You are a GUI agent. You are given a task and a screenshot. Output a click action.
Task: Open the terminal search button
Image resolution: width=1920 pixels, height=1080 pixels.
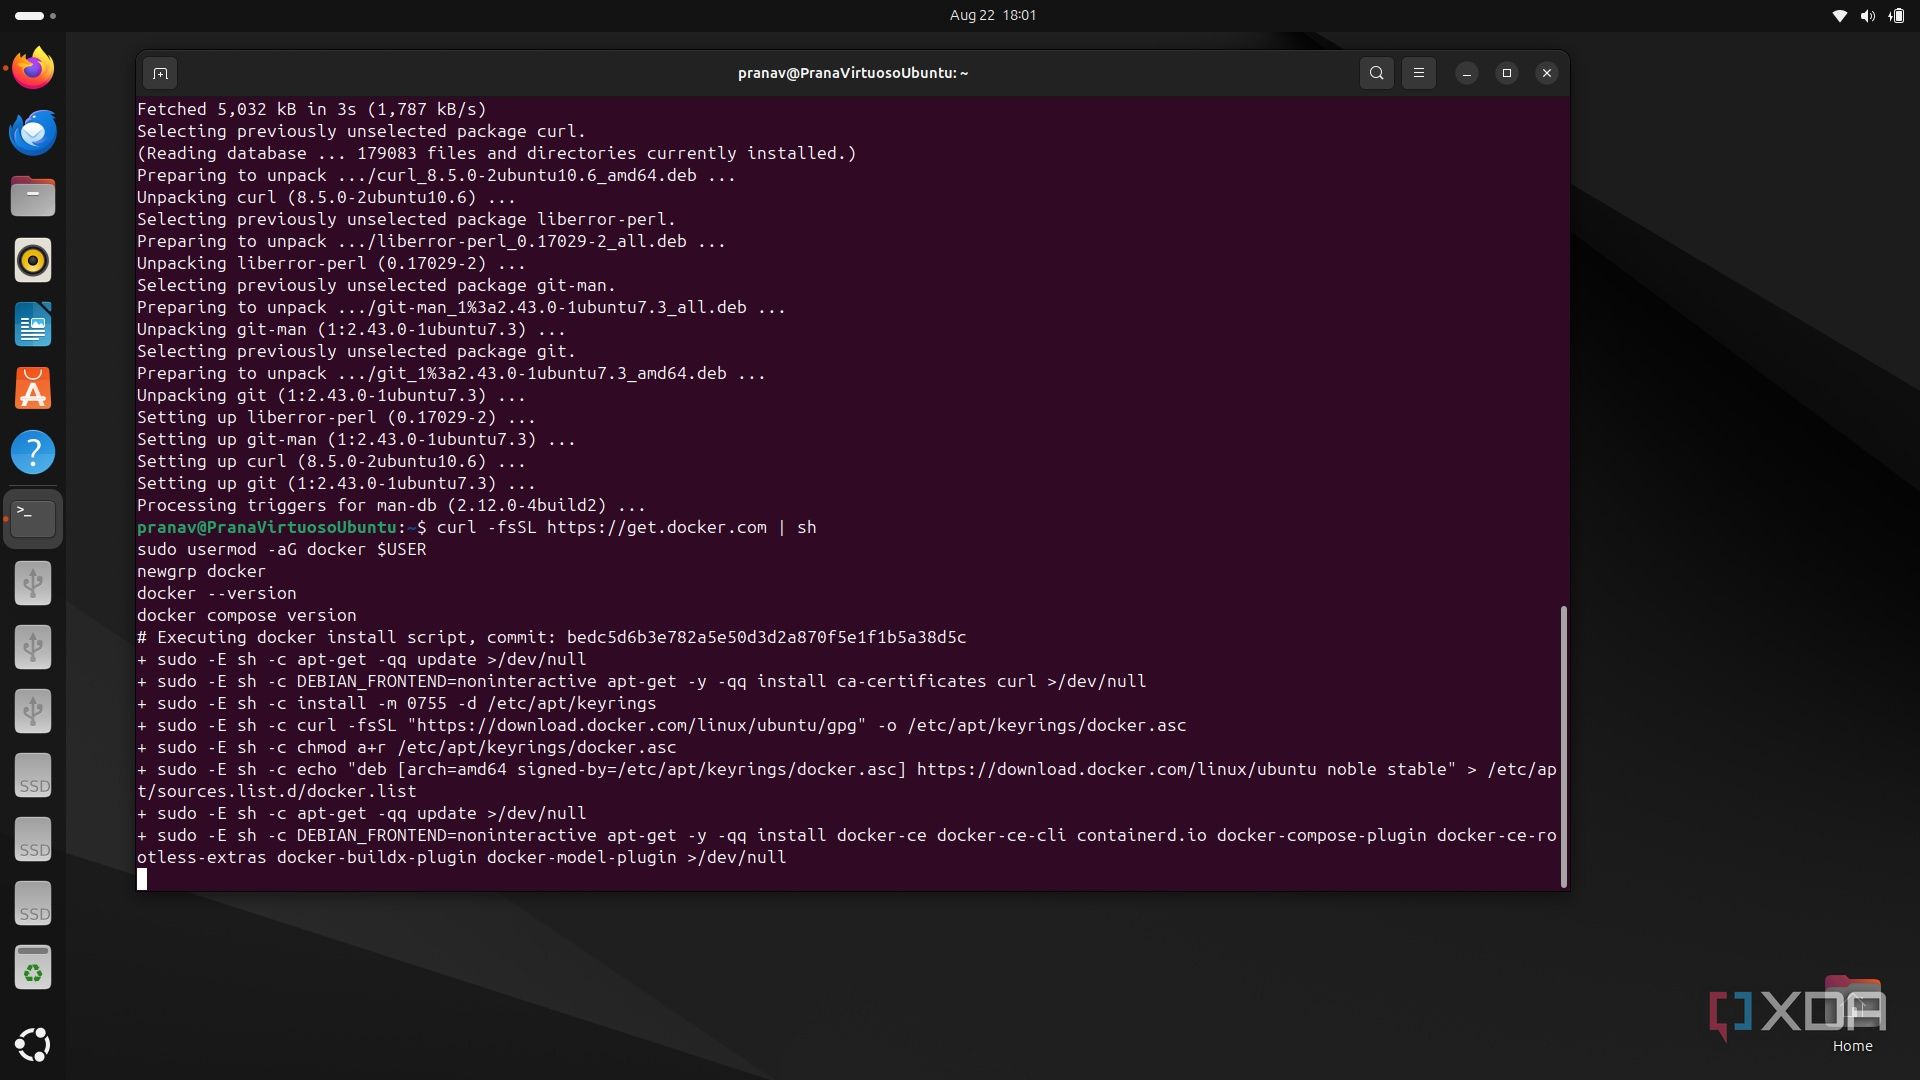click(x=1376, y=73)
